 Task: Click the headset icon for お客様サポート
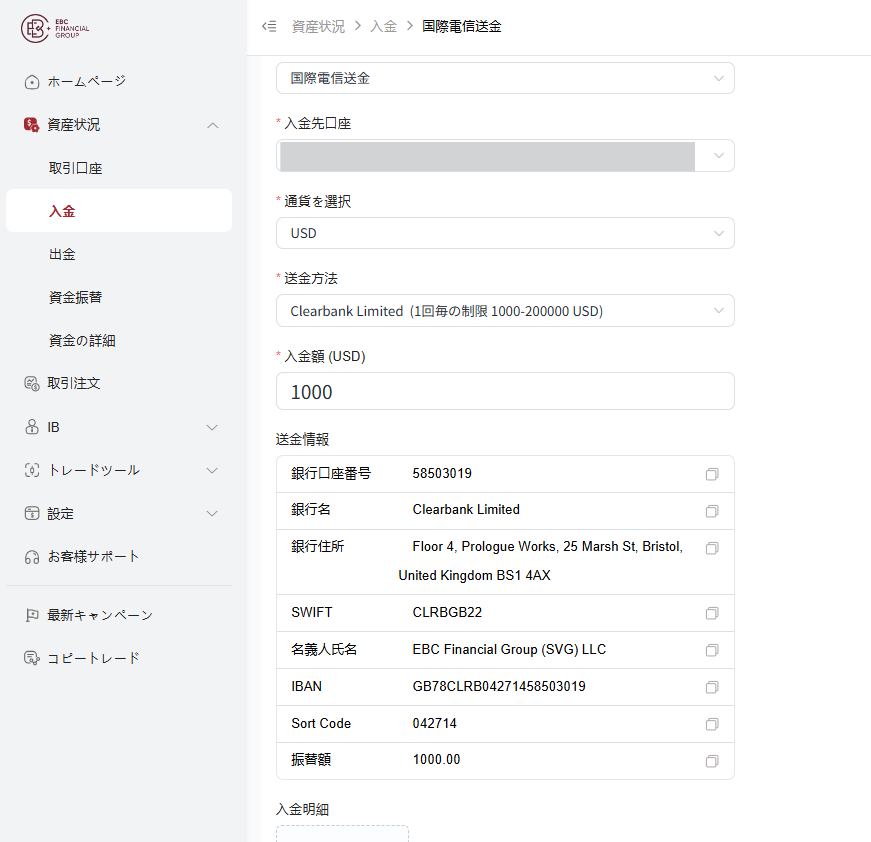pyautogui.click(x=32, y=557)
